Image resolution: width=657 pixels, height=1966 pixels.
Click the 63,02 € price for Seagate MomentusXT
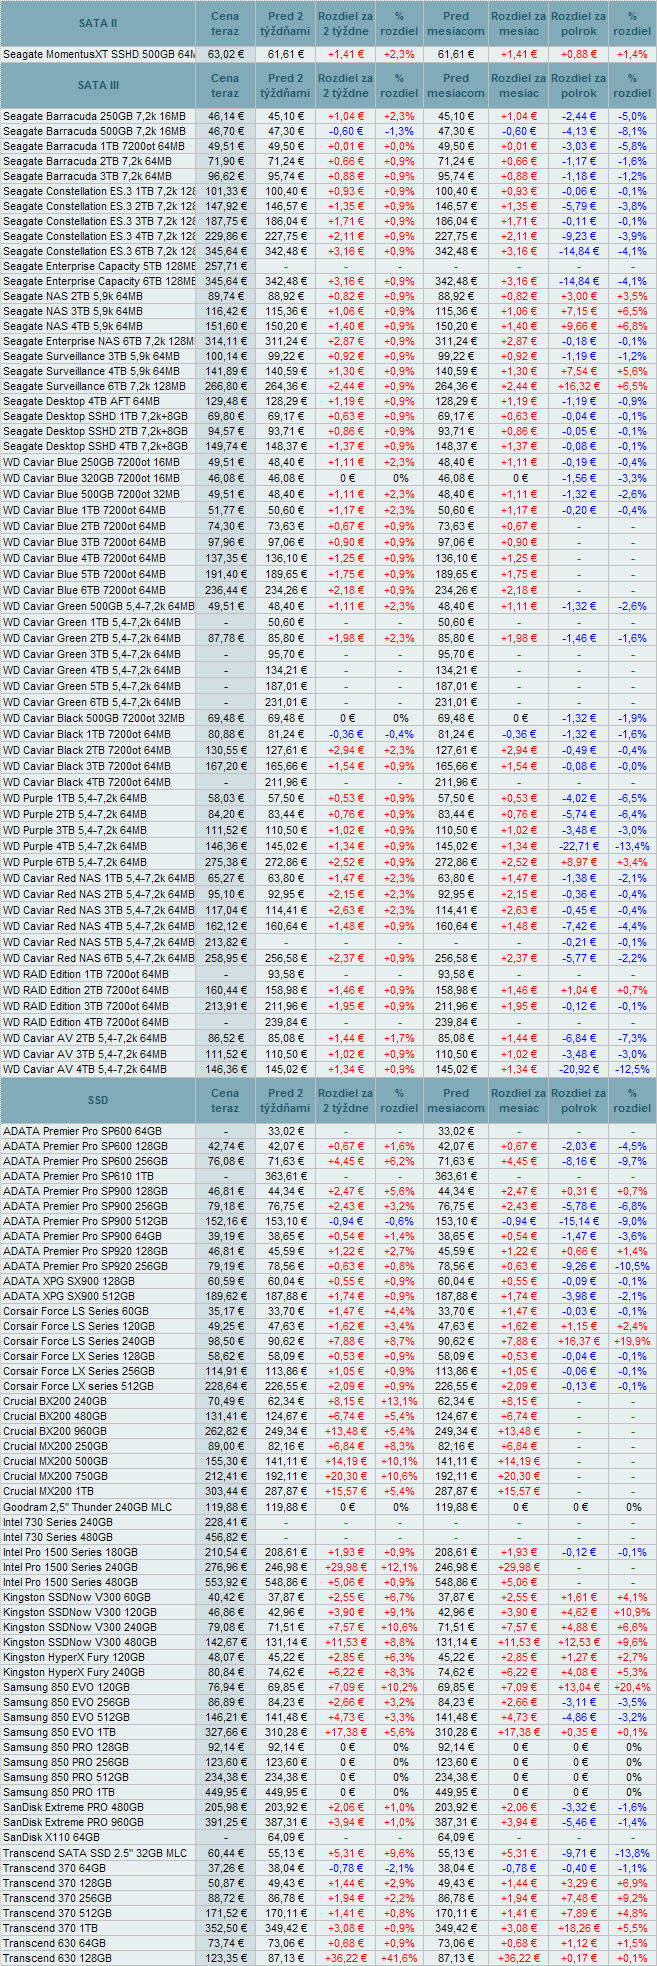226,54
